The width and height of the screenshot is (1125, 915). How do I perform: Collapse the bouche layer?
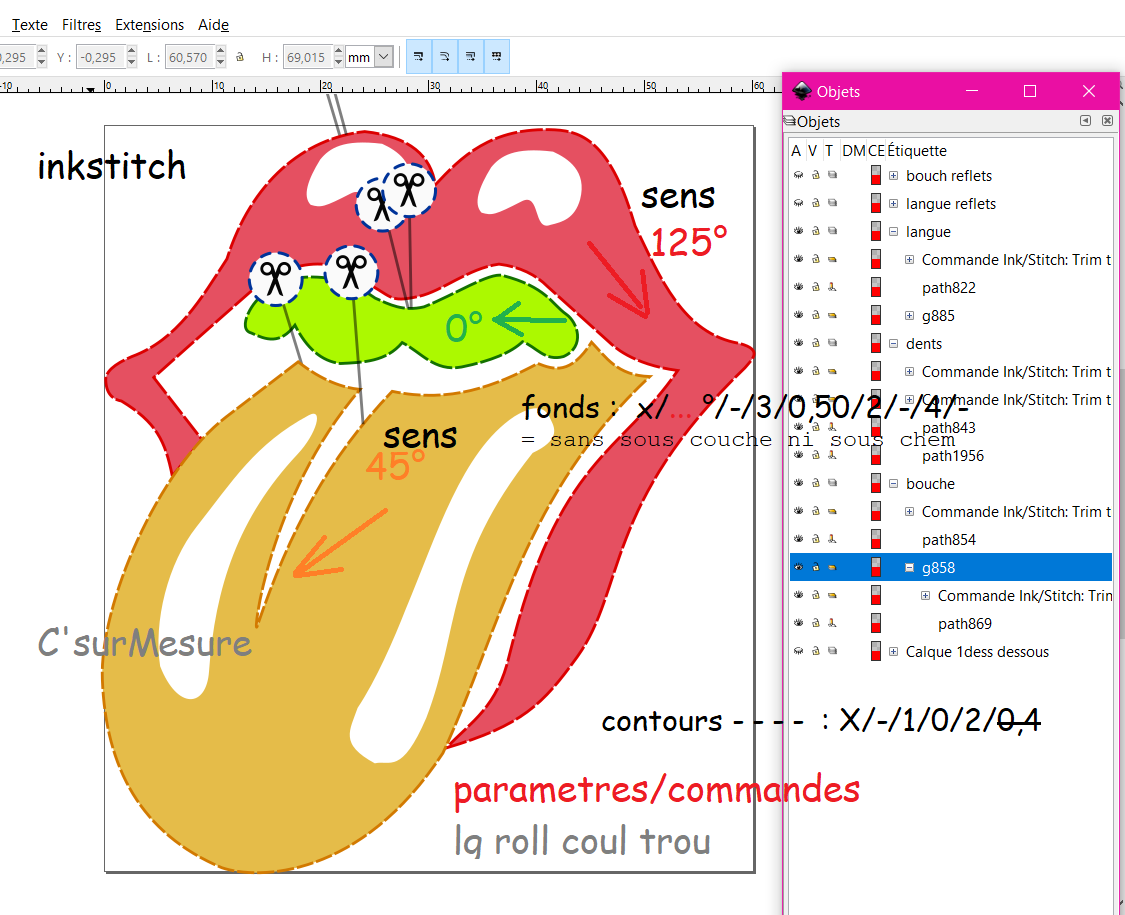[893, 483]
